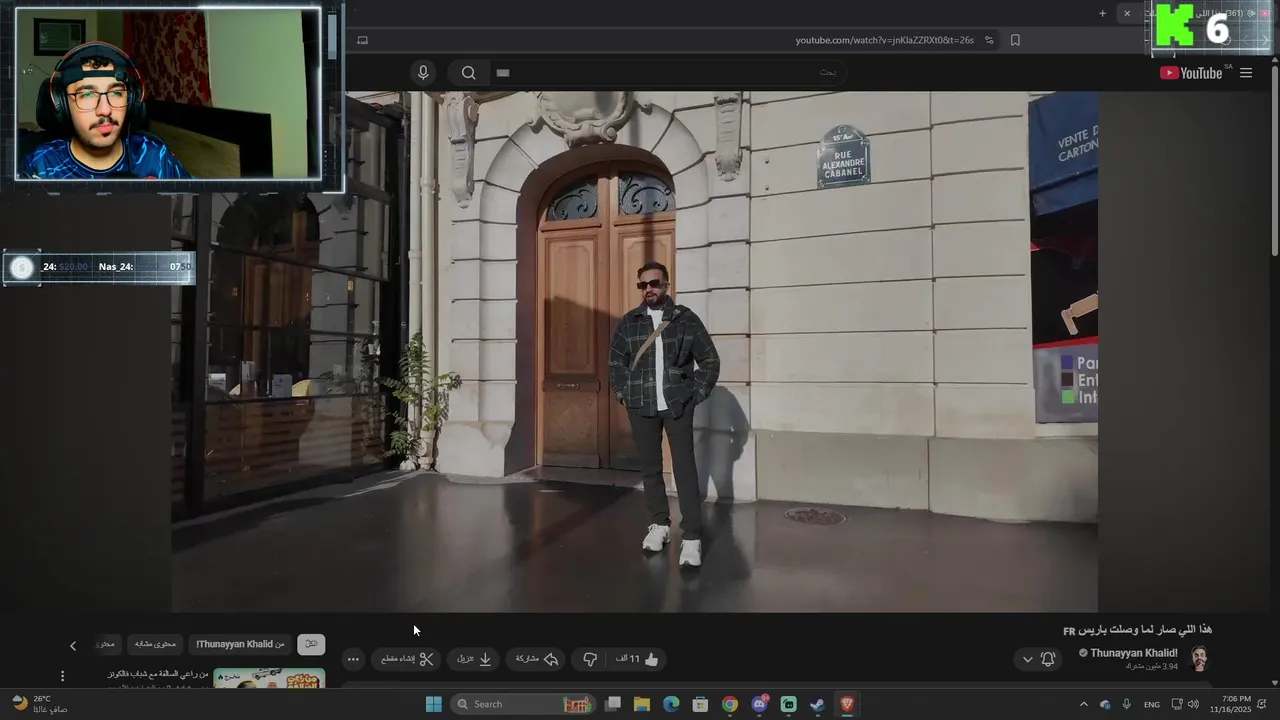Screen dimensions: 1280x720
Task: Open File Explorer from the taskbar
Action: [x=642, y=704]
